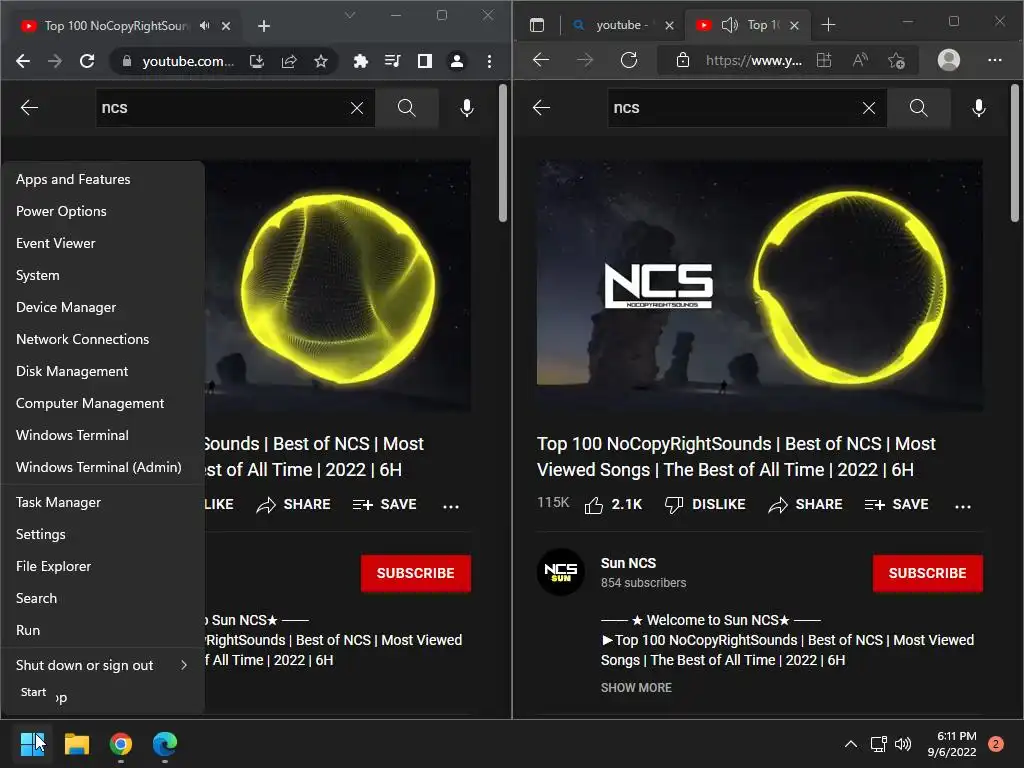Share this page icon in Chrome
Image resolution: width=1024 pixels, height=768 pixels.
[289, 61]
